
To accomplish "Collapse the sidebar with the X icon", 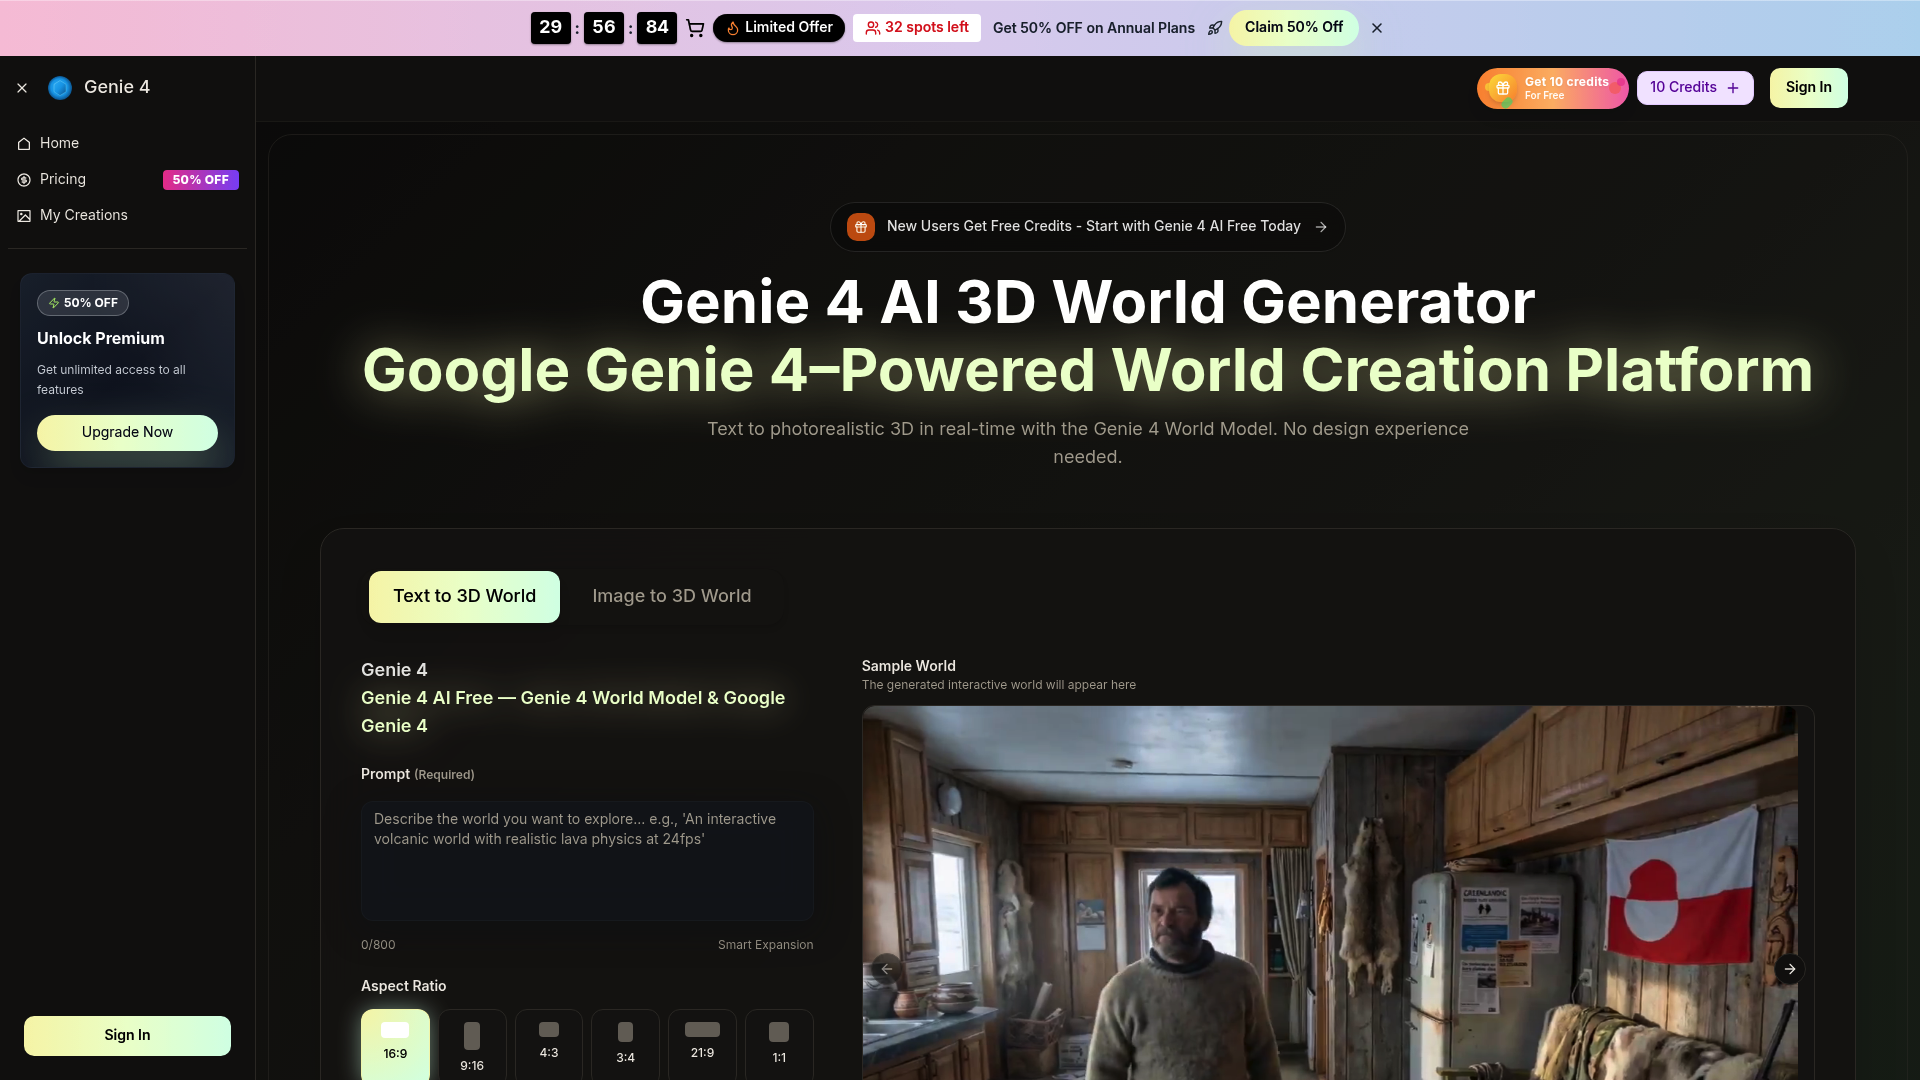I will [21, 87].
